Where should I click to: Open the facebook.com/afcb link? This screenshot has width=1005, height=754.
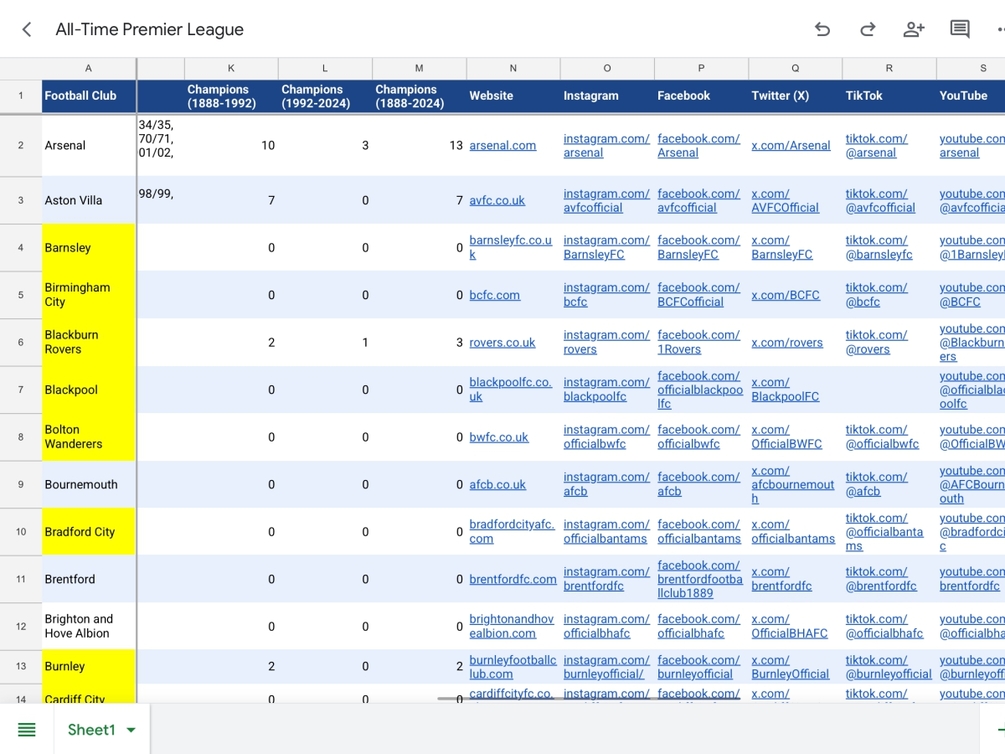tap(699, 484)
